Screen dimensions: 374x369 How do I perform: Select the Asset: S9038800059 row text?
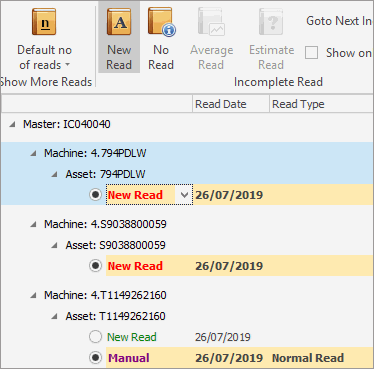point(115,245)
